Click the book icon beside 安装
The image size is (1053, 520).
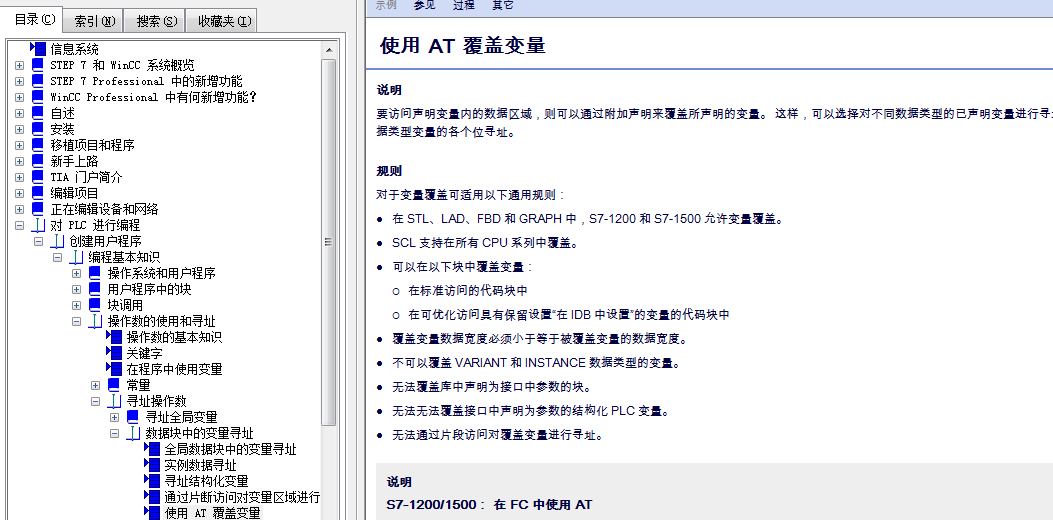[38, 129]
